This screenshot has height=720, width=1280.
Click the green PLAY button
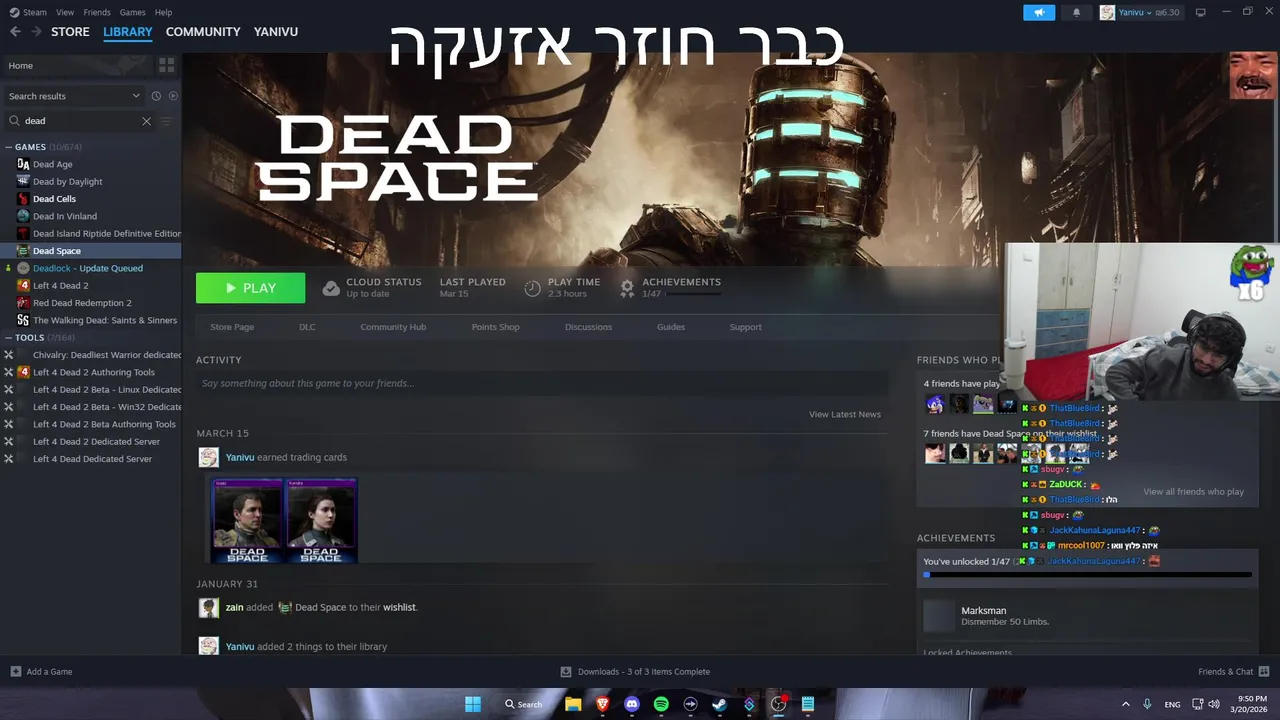[250, 288]
